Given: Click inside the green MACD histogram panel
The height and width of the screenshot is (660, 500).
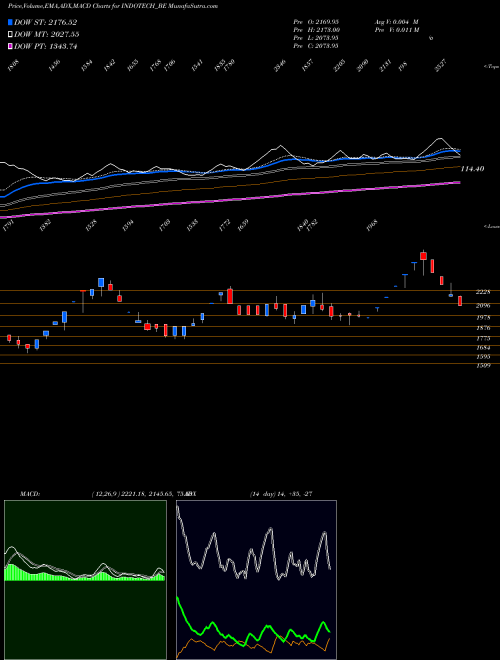Looking at the screenshot, I should click(85, 580).
